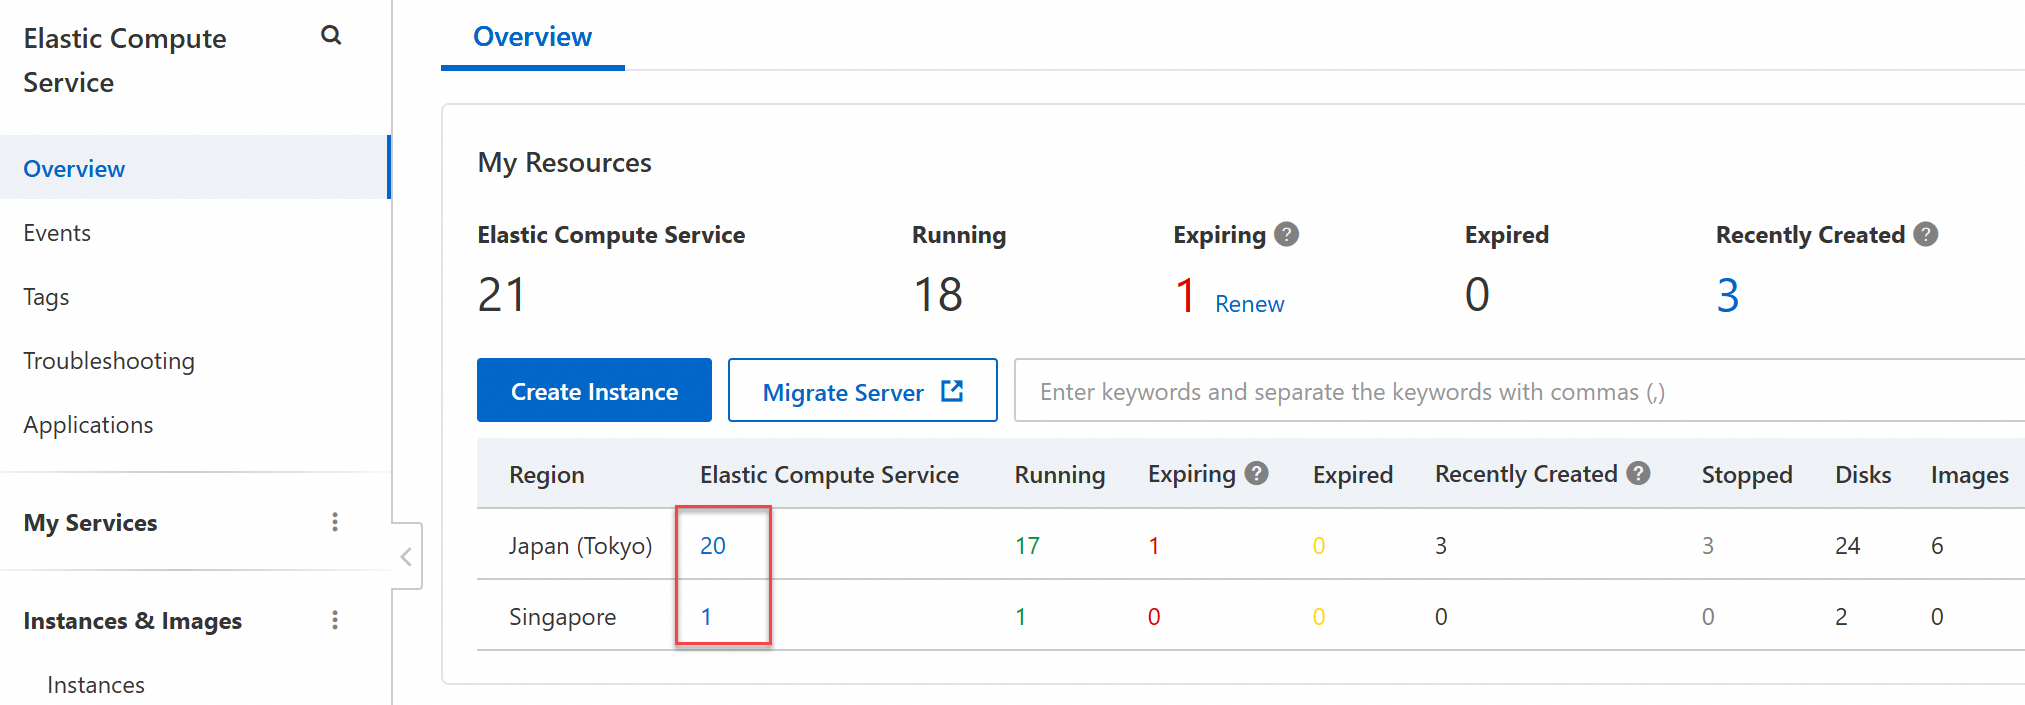Click the Renew link
The width and height of the screenshot is (2025, 705).
1249,304
